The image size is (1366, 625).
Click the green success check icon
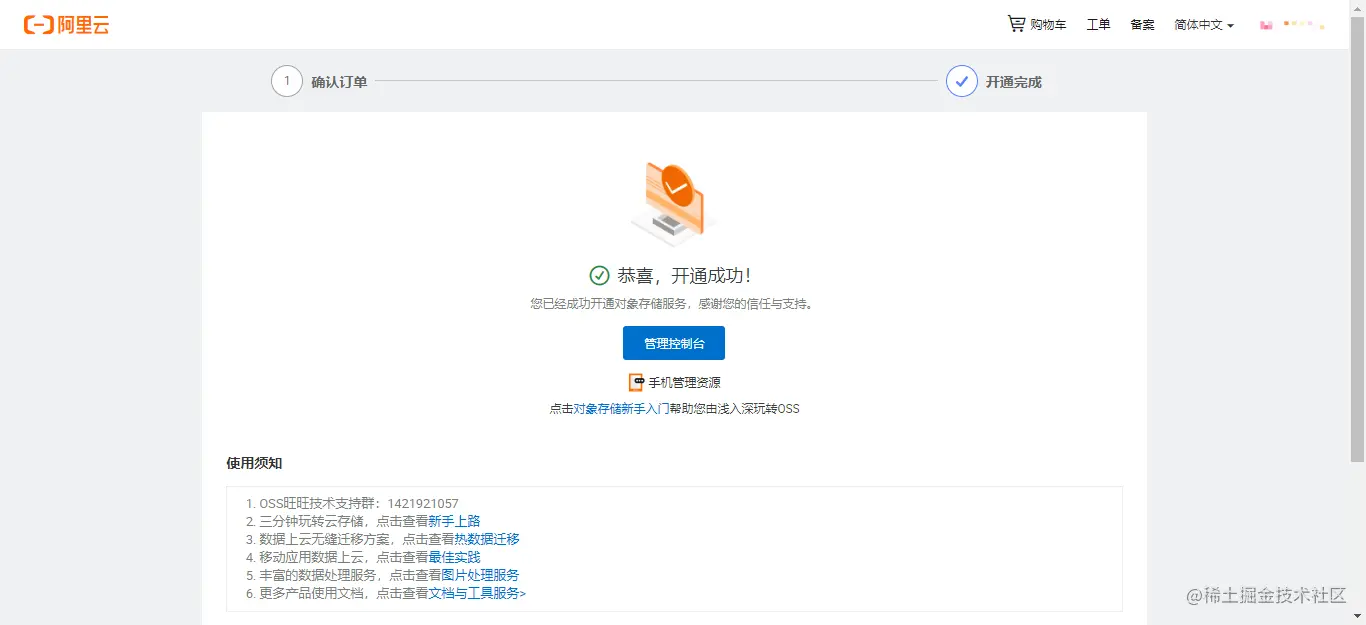[x=600, y=275]
